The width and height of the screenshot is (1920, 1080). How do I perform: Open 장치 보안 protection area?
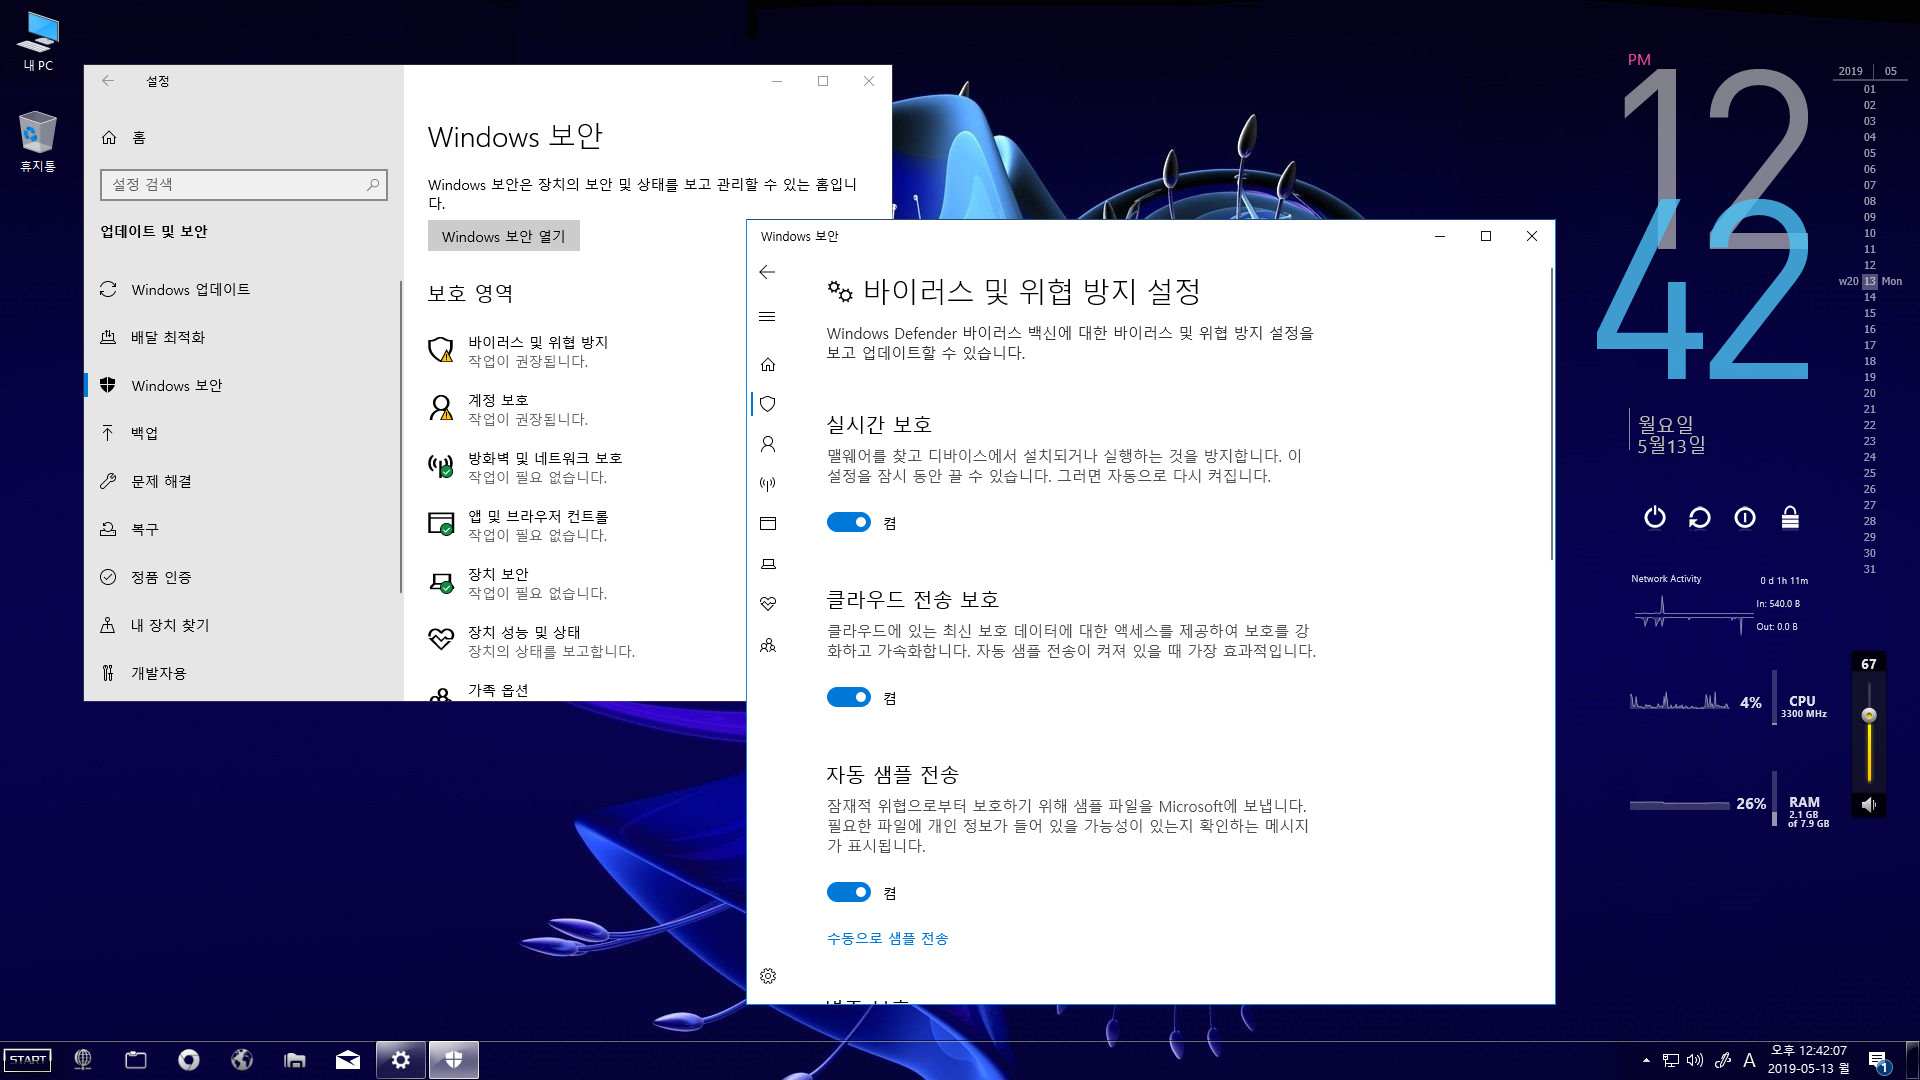[517, 583]
